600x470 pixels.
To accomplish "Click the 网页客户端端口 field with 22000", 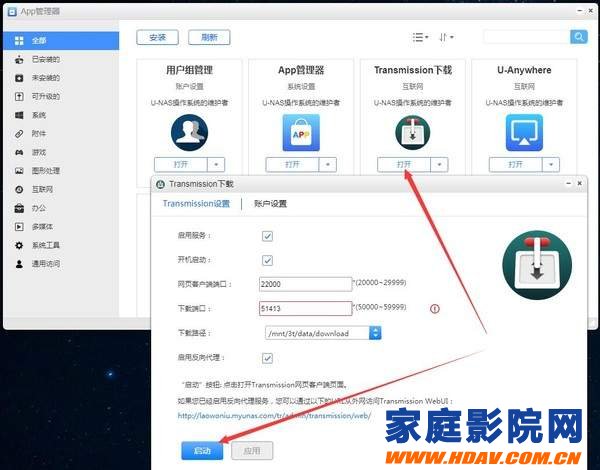I will 305,284.
